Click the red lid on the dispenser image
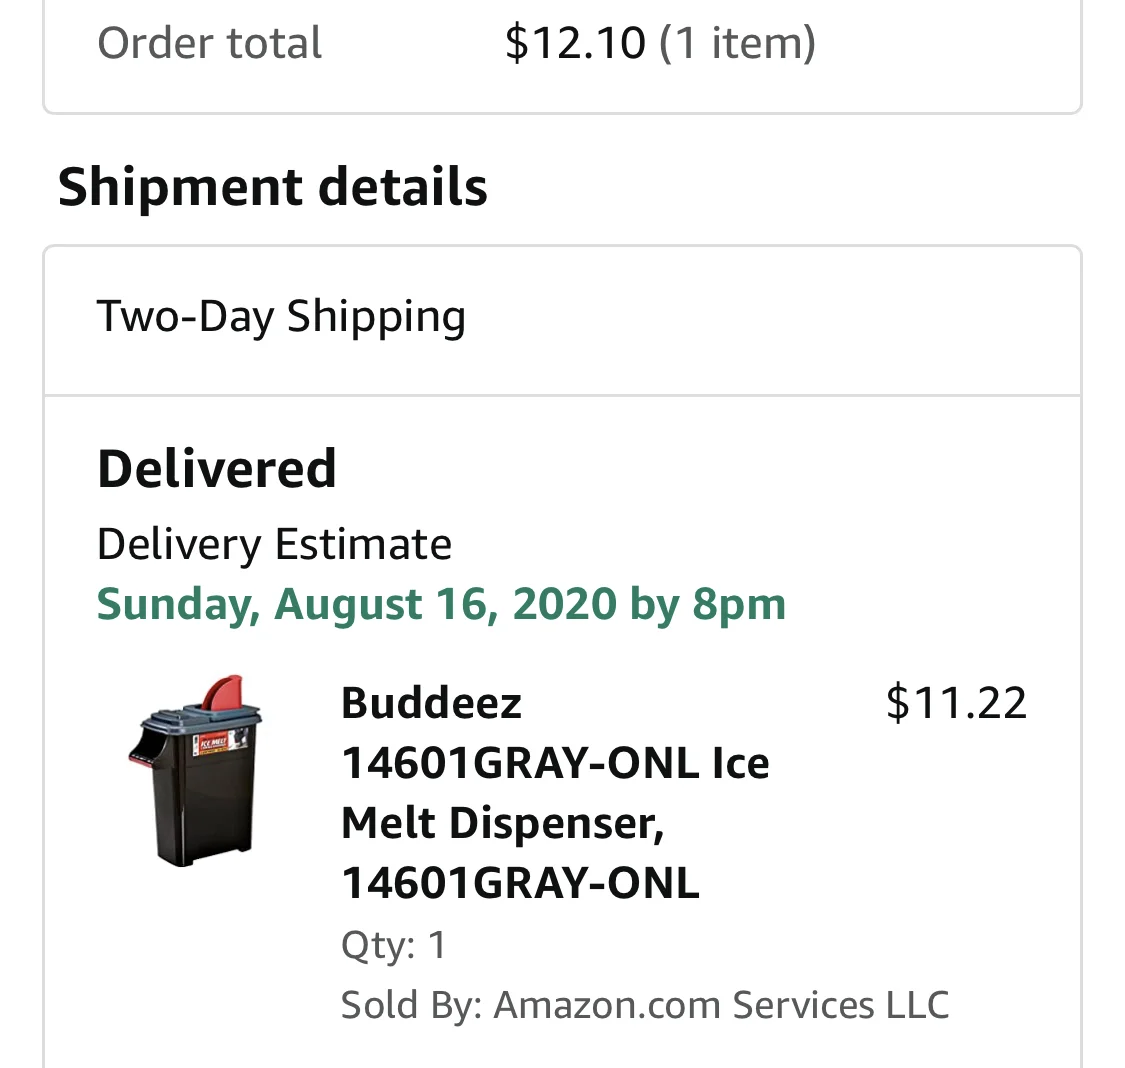 pyautogui.click(x=223, y=692)
